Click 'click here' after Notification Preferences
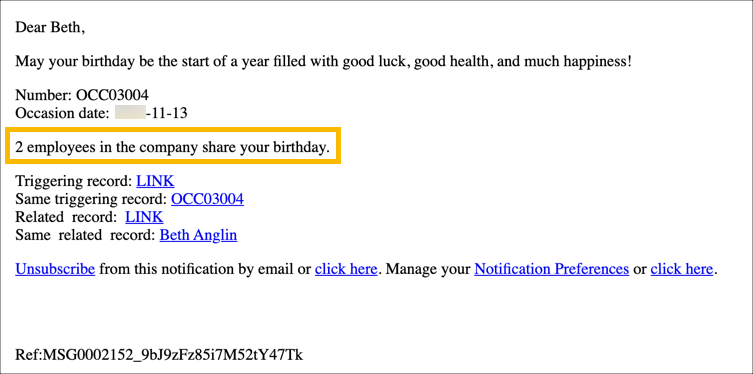The width and height of the screenshot is (753, 374). (x=681, y=269)
